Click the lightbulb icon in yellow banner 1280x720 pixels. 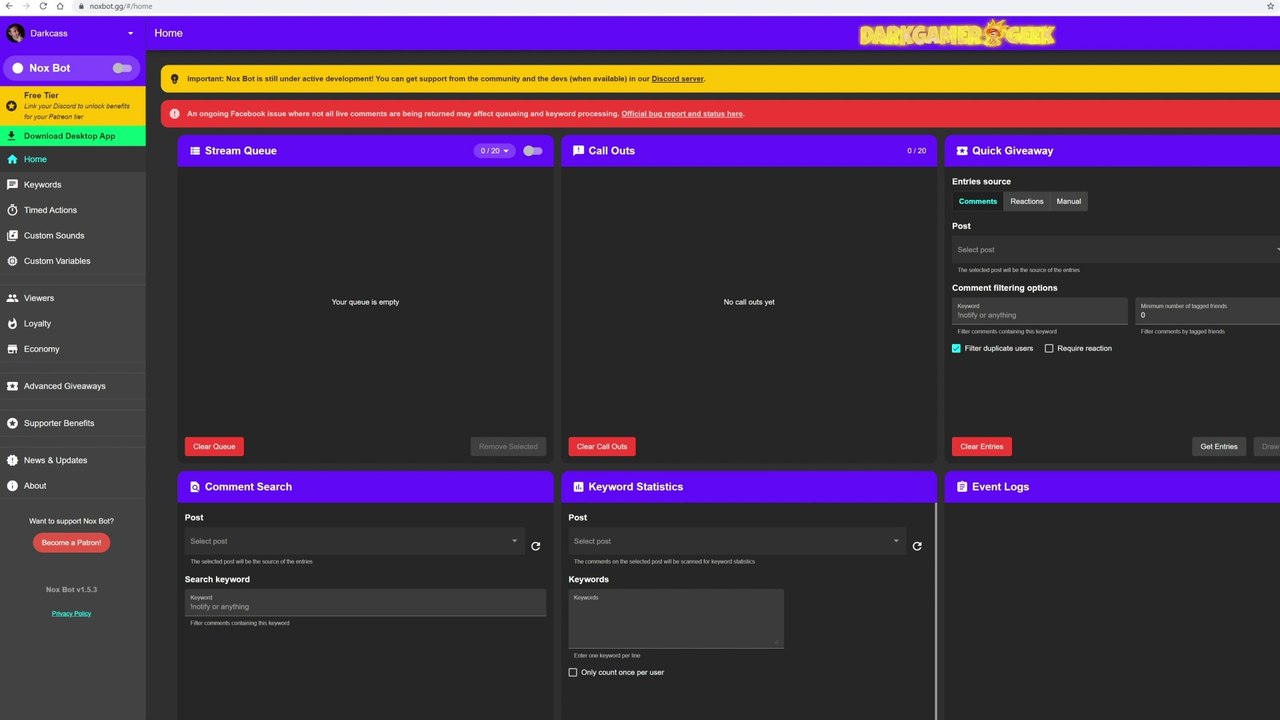pos(175,78)
